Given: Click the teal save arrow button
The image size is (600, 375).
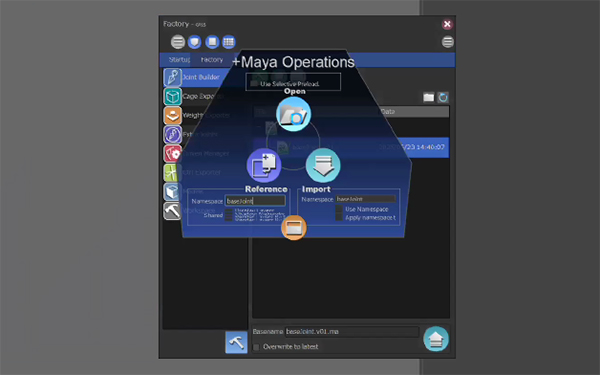Looking at the screenshot, I should 436,339.
